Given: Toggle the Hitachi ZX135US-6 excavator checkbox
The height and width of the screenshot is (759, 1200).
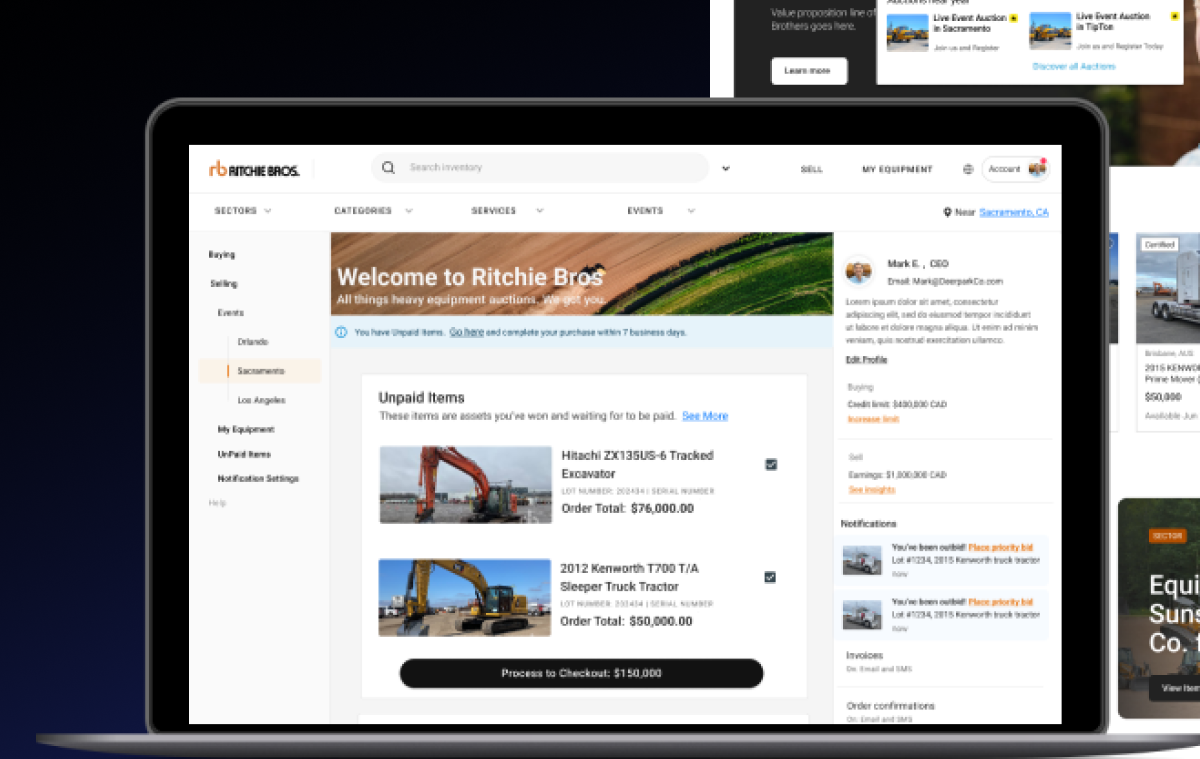Looking at the screenshot, I should [771, 464].
